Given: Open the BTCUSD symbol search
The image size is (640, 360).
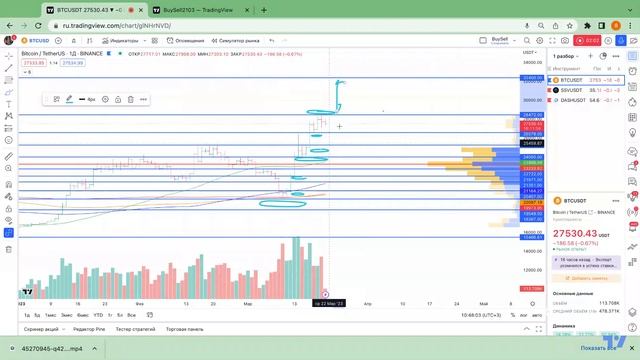Looking at the screenshot, I should [36, 40].
